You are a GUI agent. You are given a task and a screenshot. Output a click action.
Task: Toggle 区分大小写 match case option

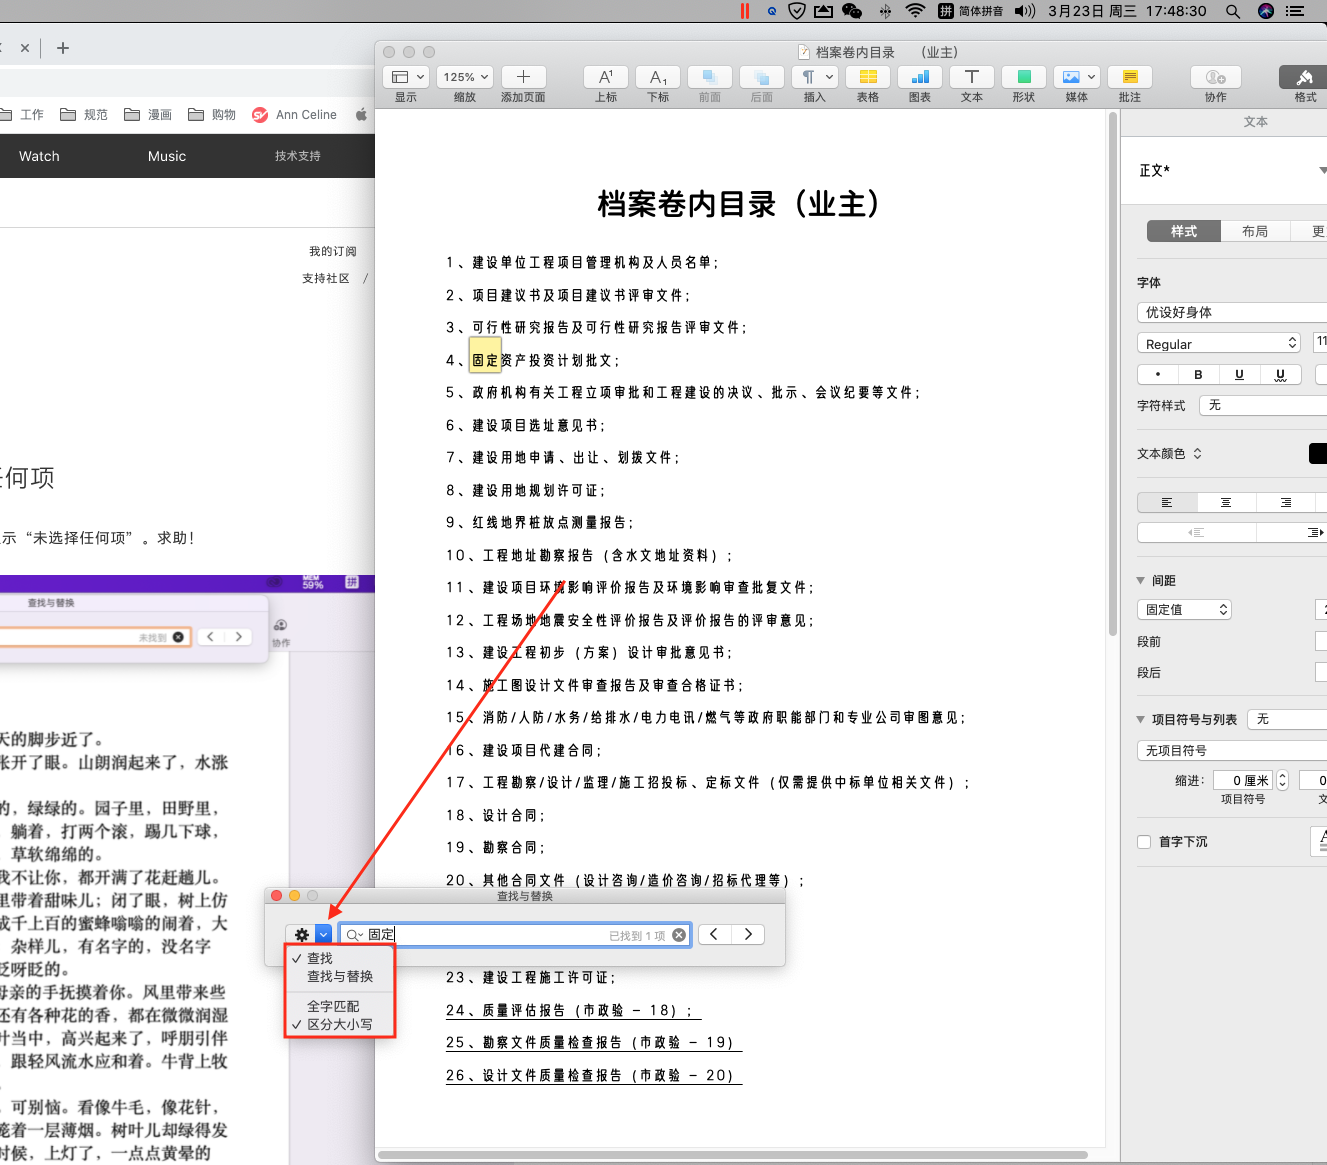[x=339, y=1024]
